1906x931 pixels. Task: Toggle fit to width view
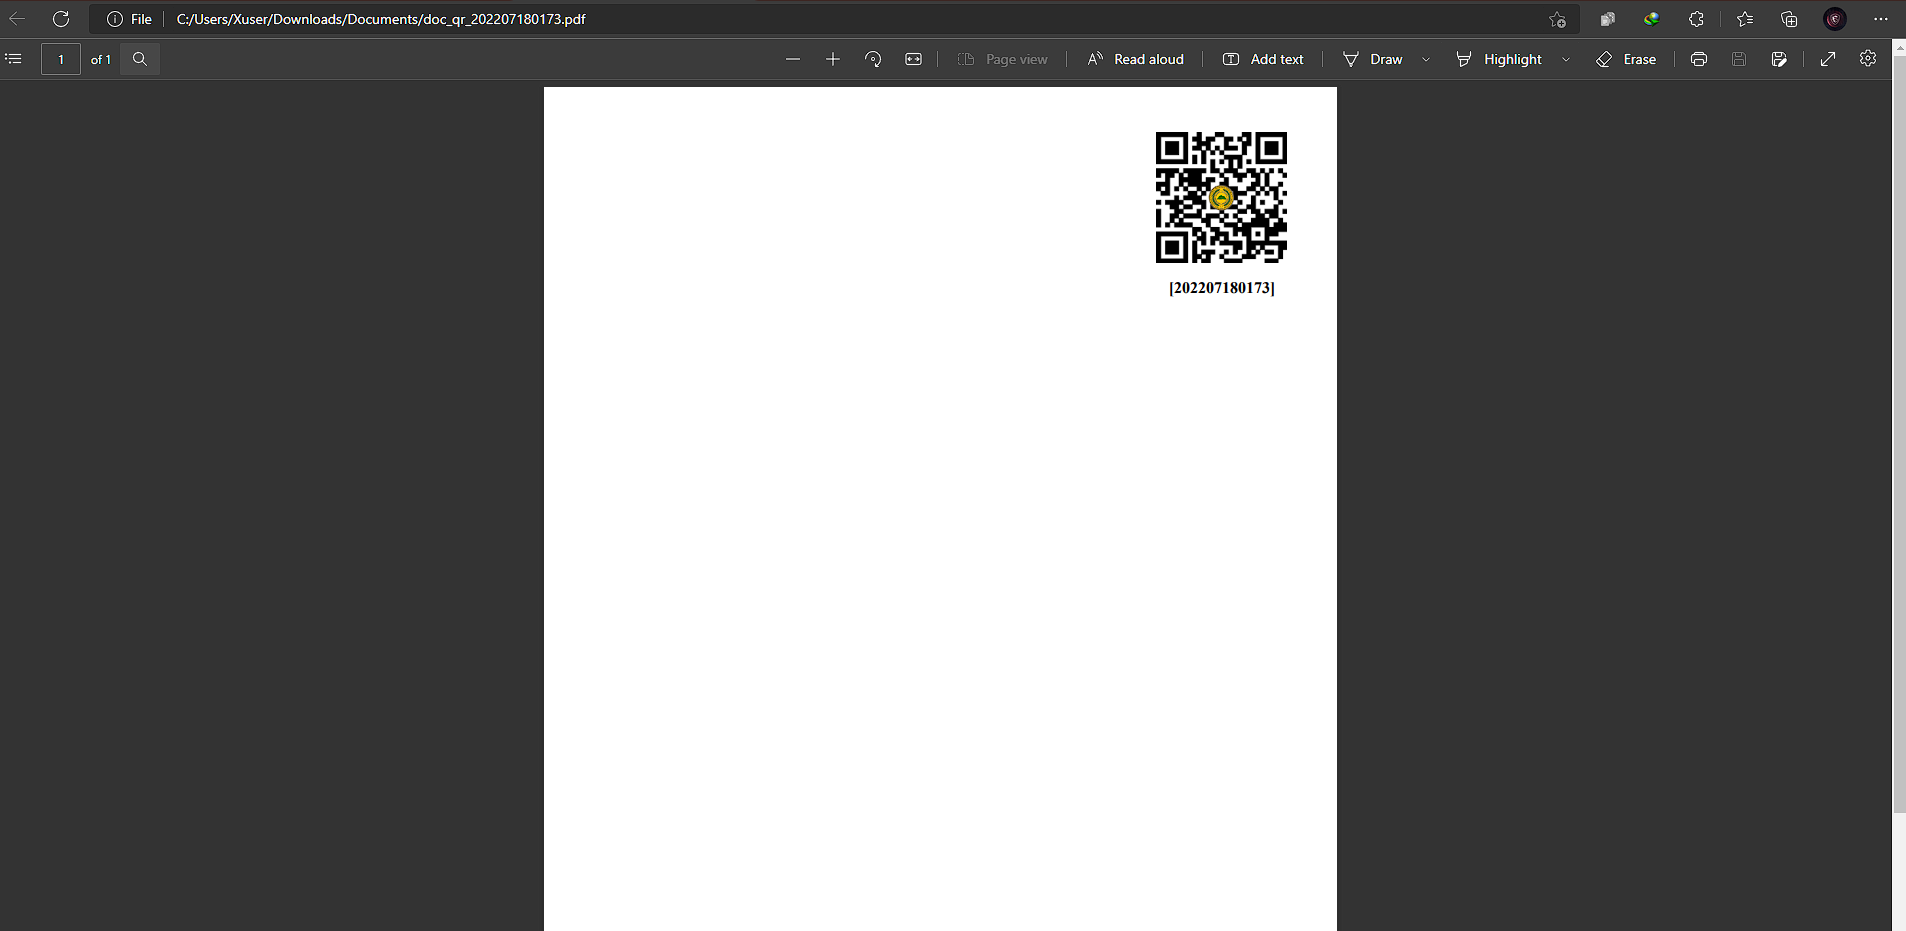913,59
